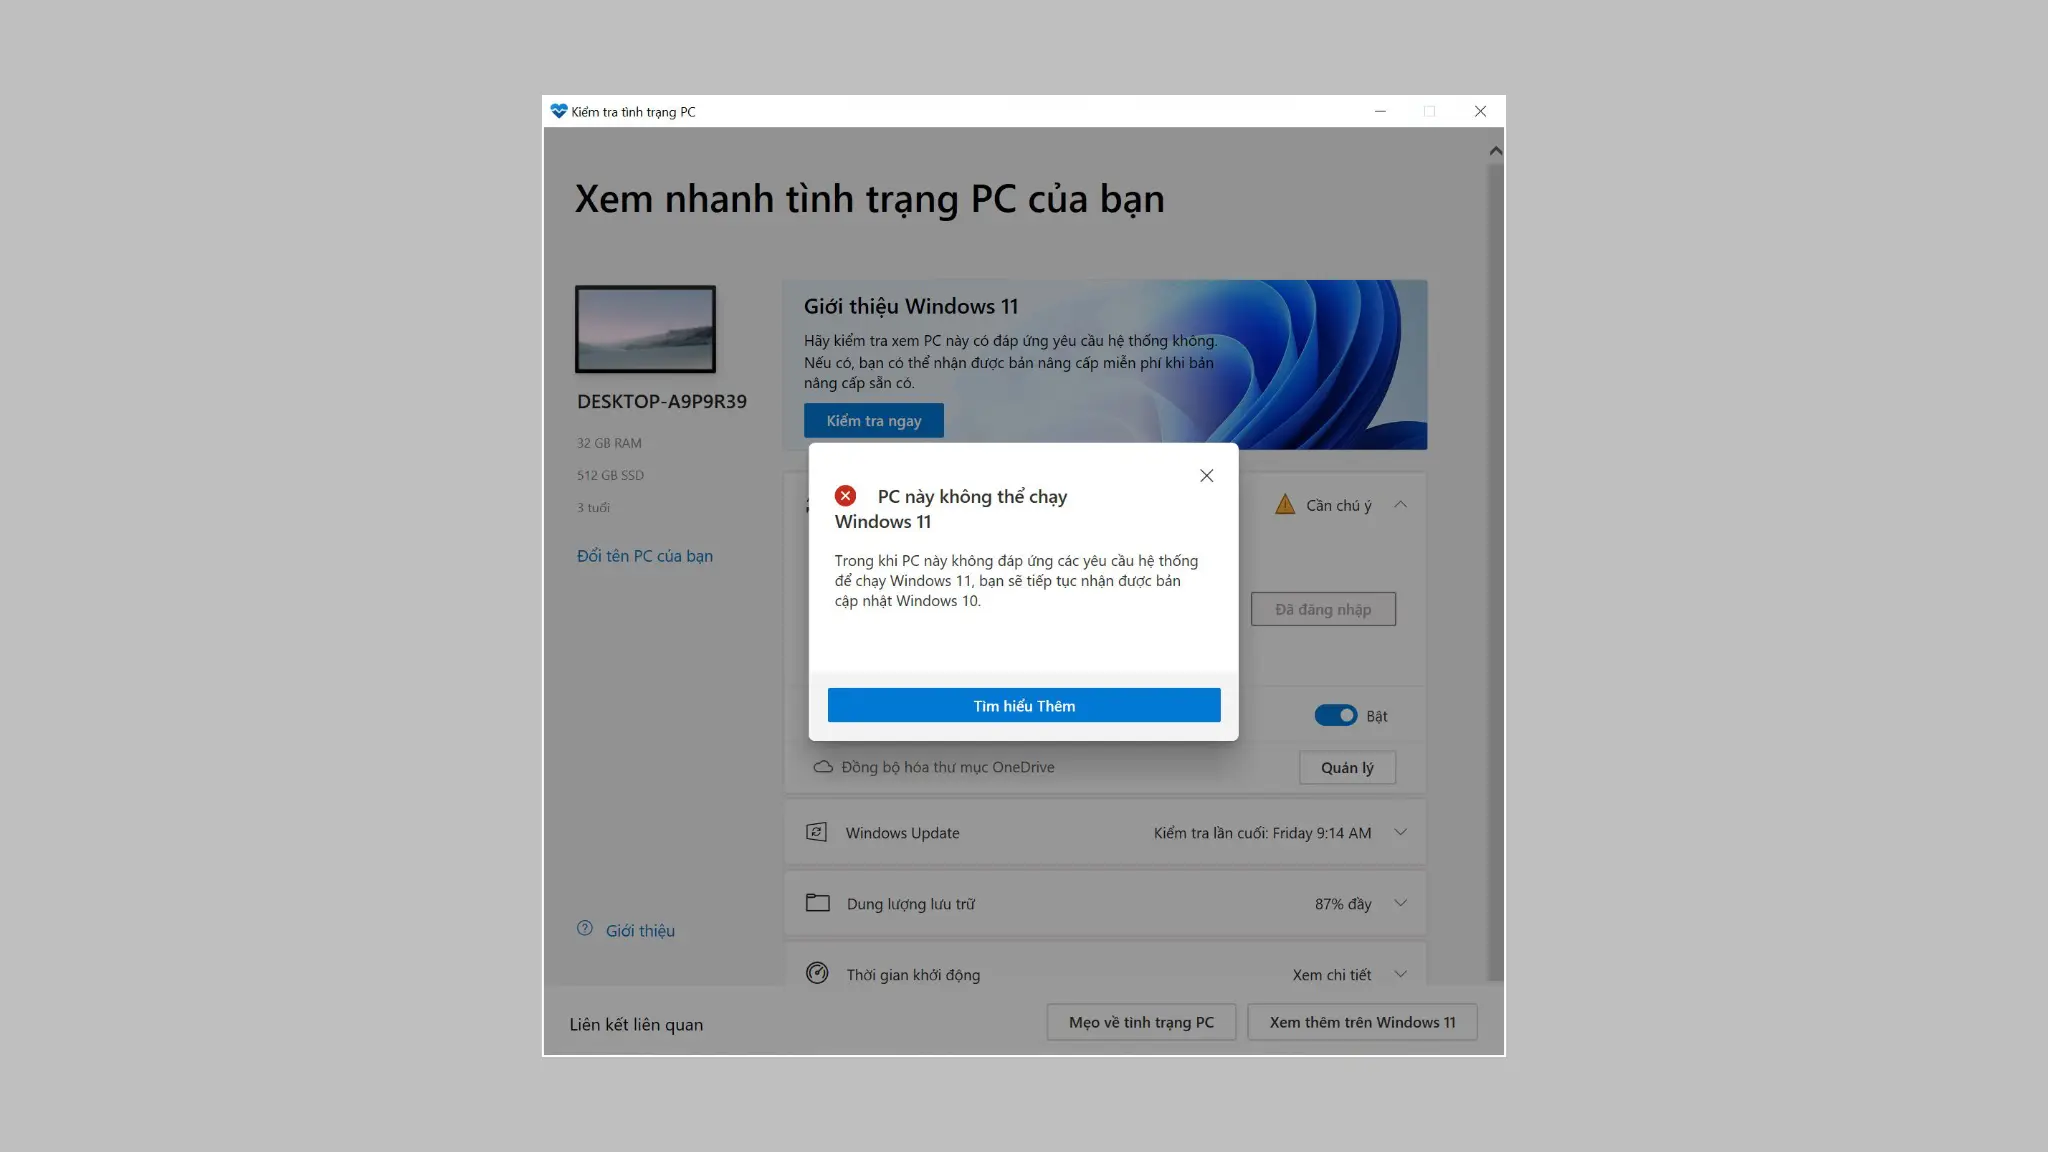Expand Thời gian khởi động chevron
Screen dimensions: 2048x1152
pos(1400,974)
